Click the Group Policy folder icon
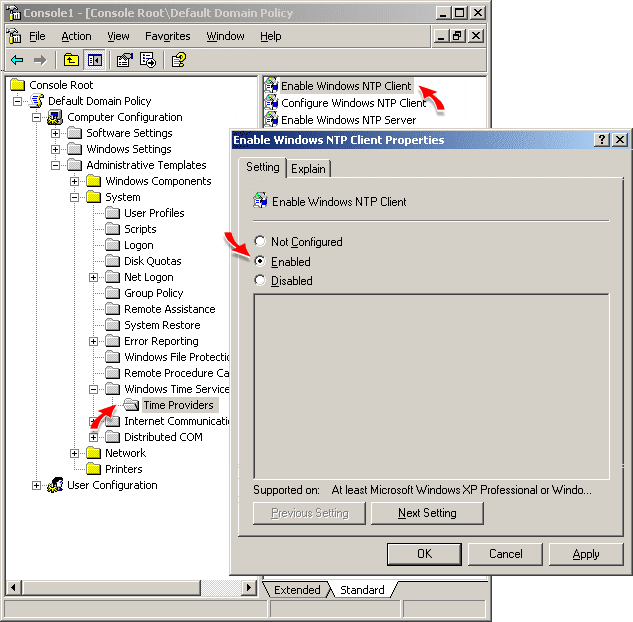The image size is (633, 622). click(x=113, y=293)
